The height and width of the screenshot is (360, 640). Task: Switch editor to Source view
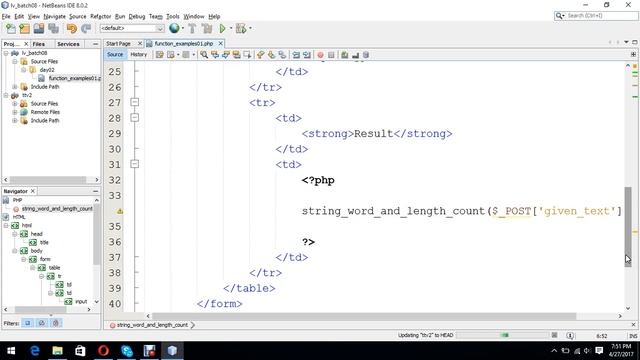(x=115, y=54)
